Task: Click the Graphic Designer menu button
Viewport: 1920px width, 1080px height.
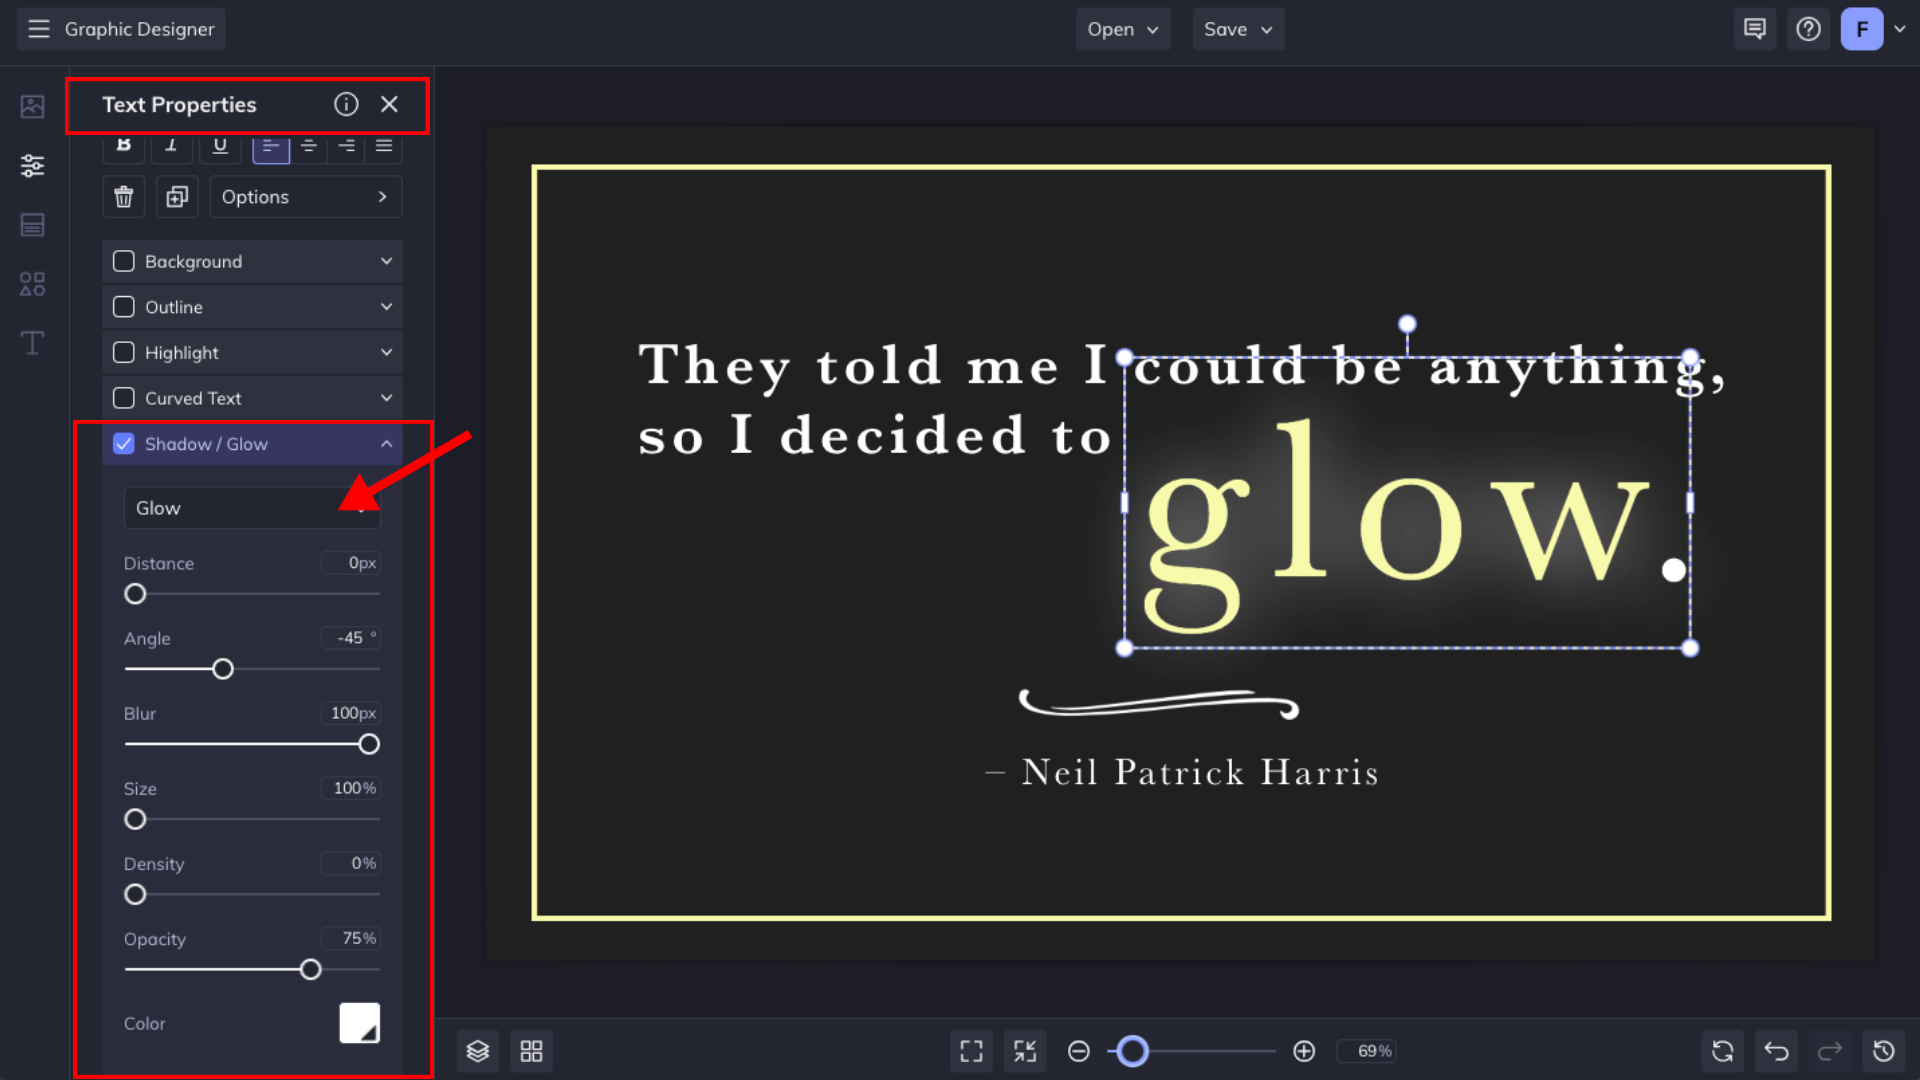Action: click(121, 29)
